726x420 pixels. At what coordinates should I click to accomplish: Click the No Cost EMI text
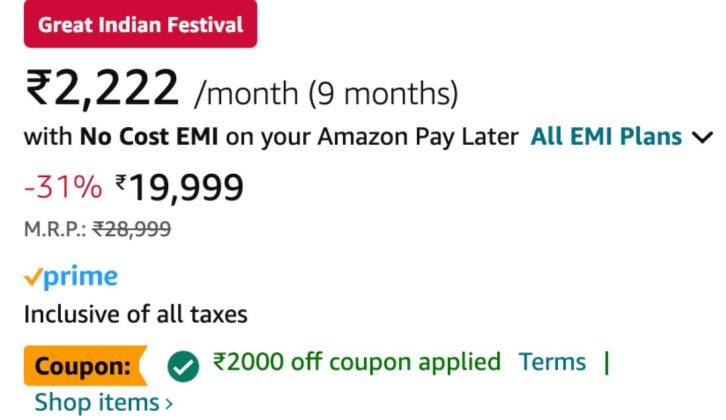pos(149,137)
